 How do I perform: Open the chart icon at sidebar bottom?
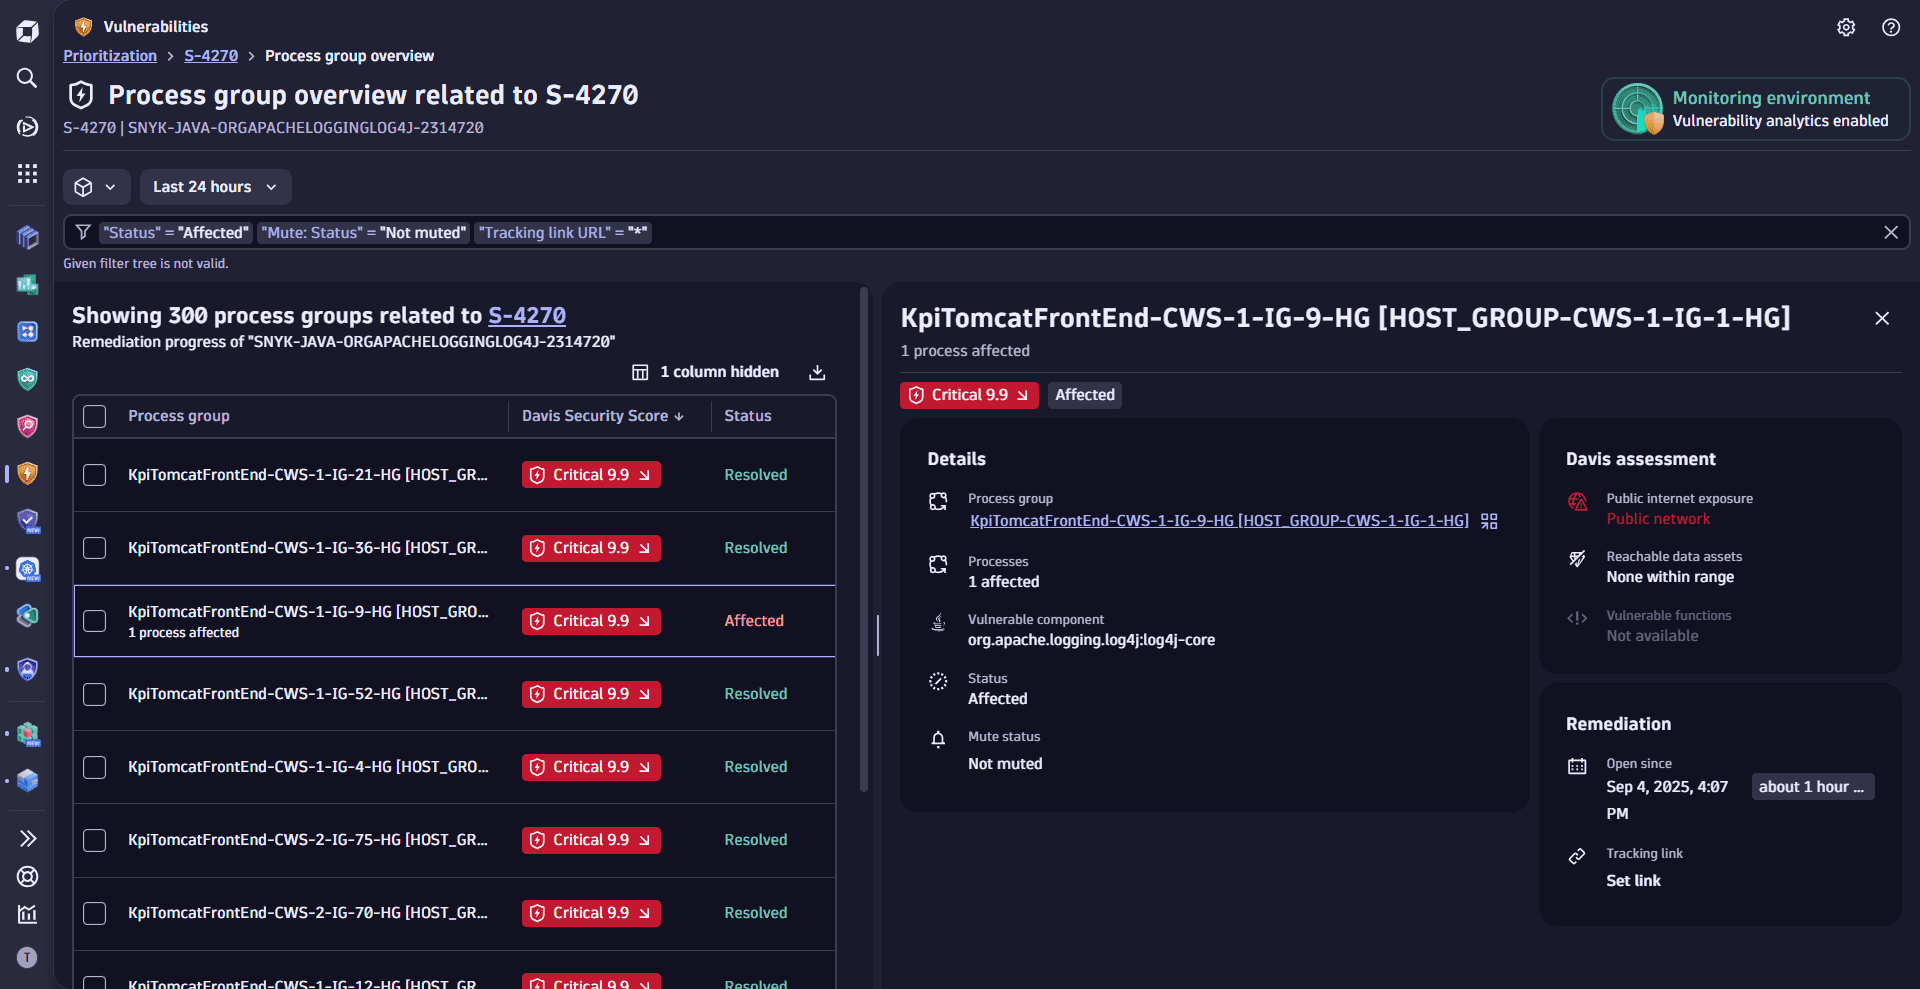[27, 914]
